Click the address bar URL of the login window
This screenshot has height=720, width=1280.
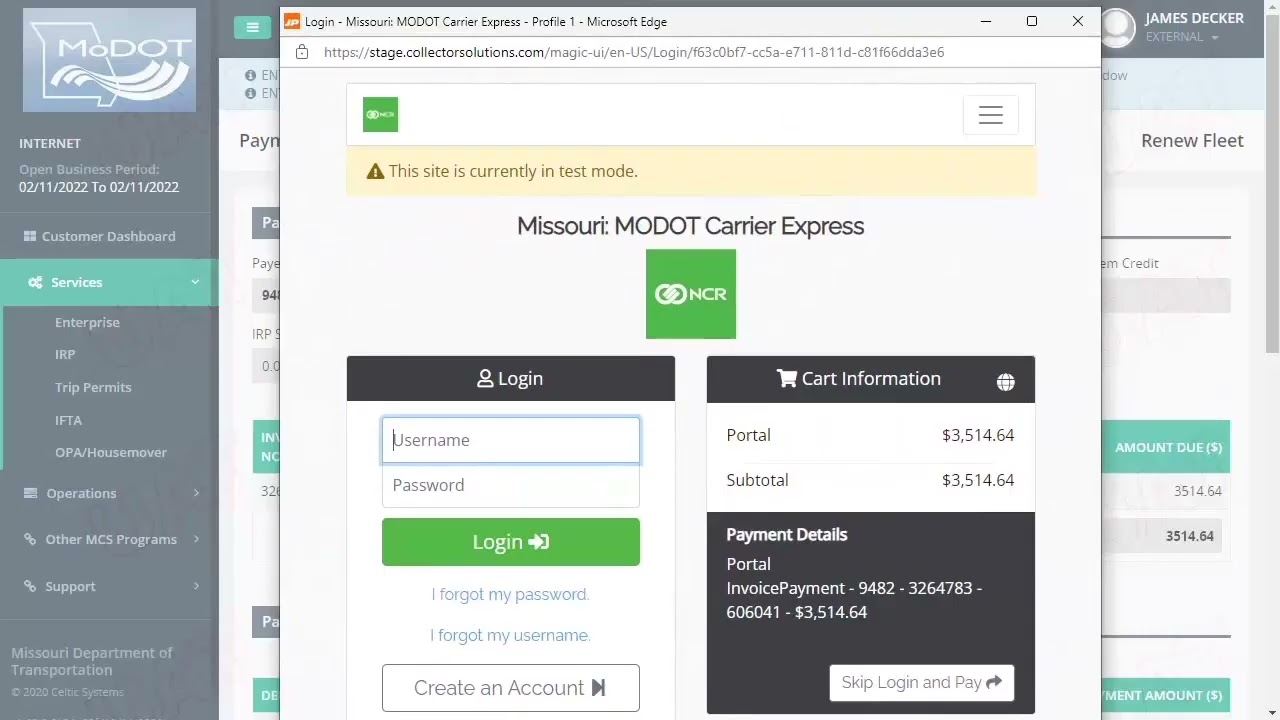pos(634,52)
